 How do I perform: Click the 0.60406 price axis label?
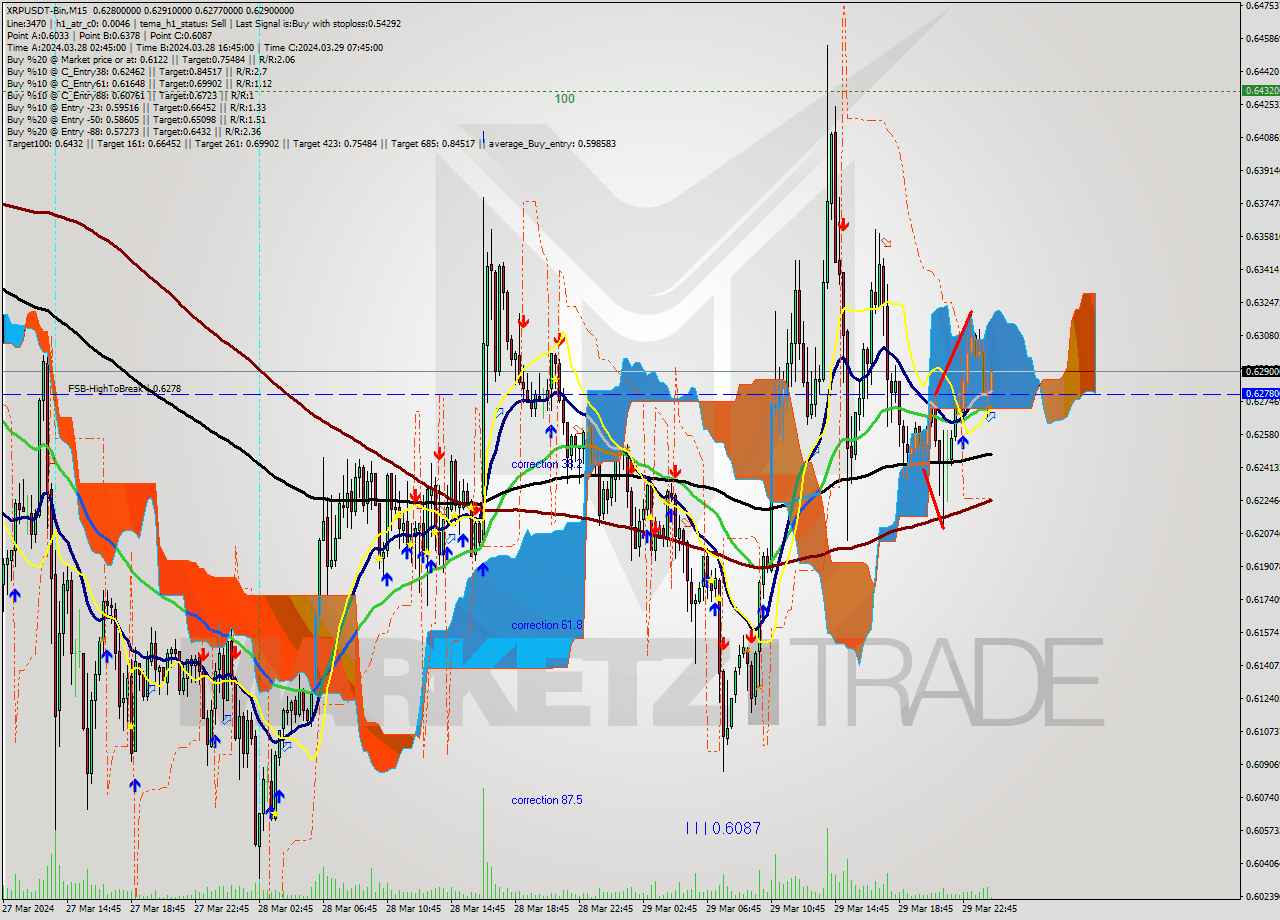[x=1262, y=864]
